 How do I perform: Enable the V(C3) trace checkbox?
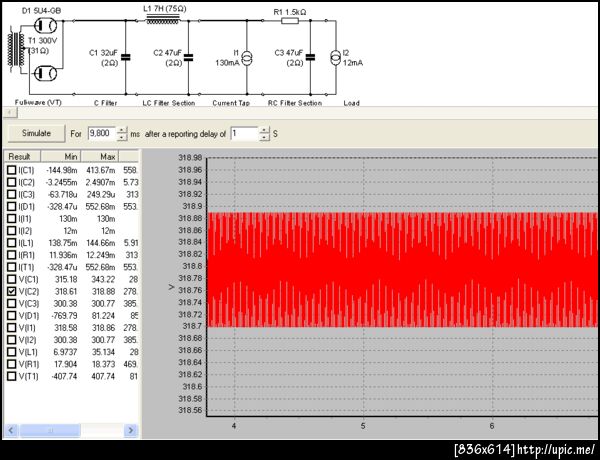pos(12,303)
